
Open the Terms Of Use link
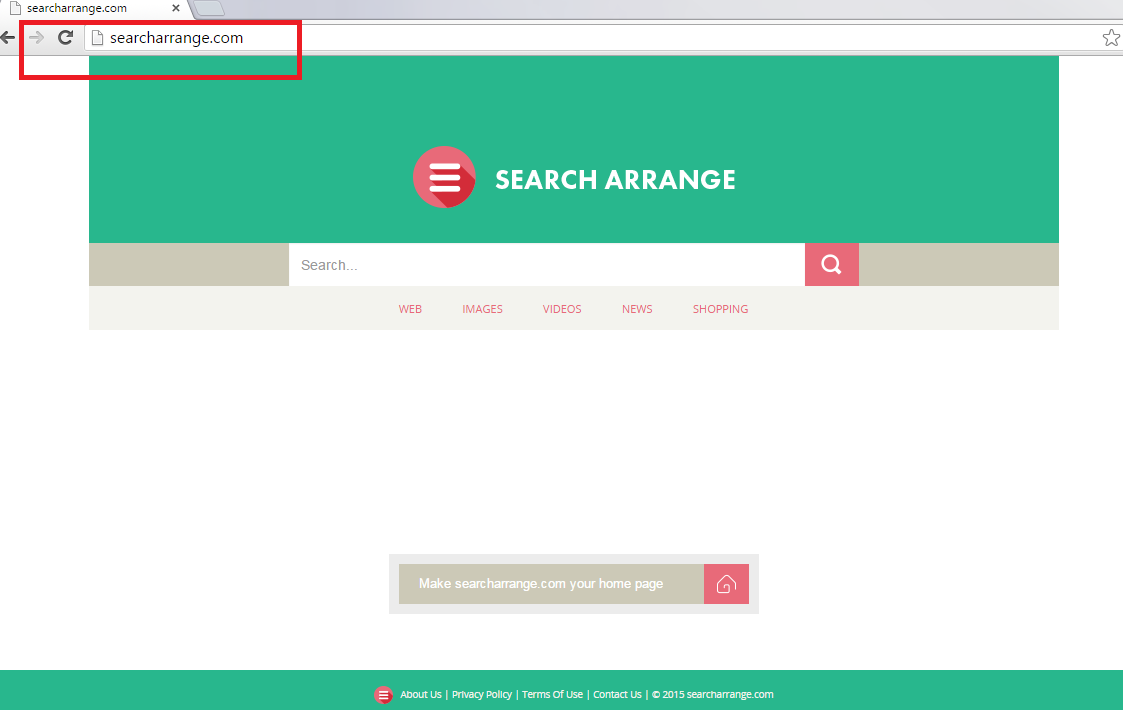[552, 694]
